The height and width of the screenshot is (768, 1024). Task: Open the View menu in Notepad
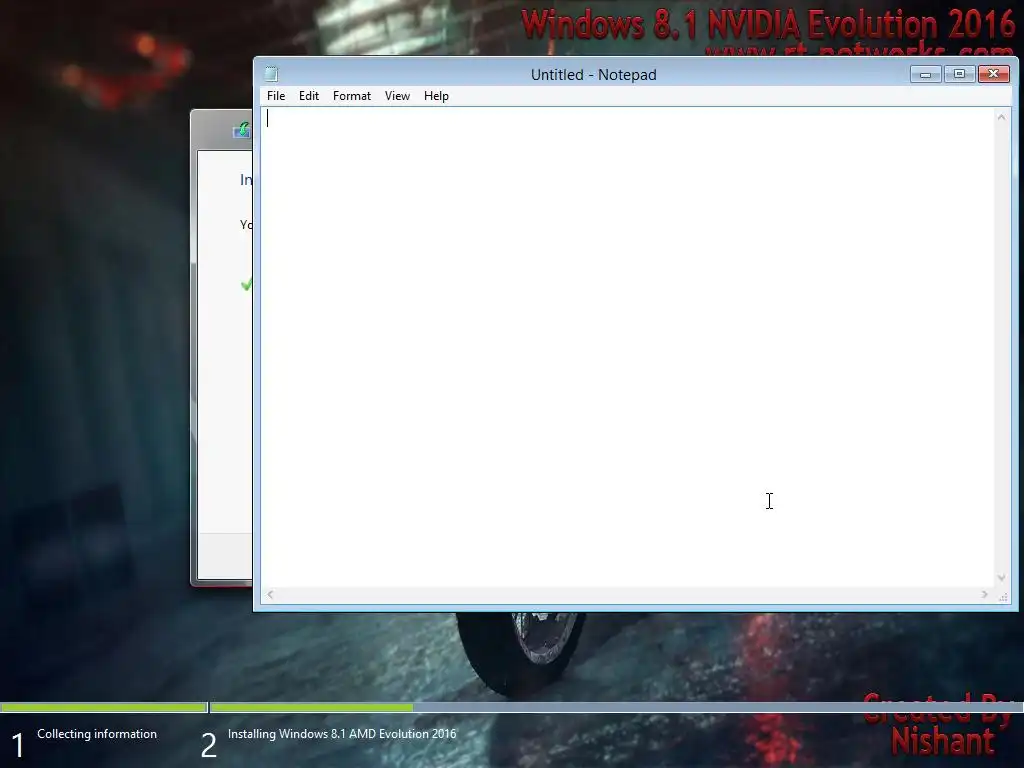point(397,96)
